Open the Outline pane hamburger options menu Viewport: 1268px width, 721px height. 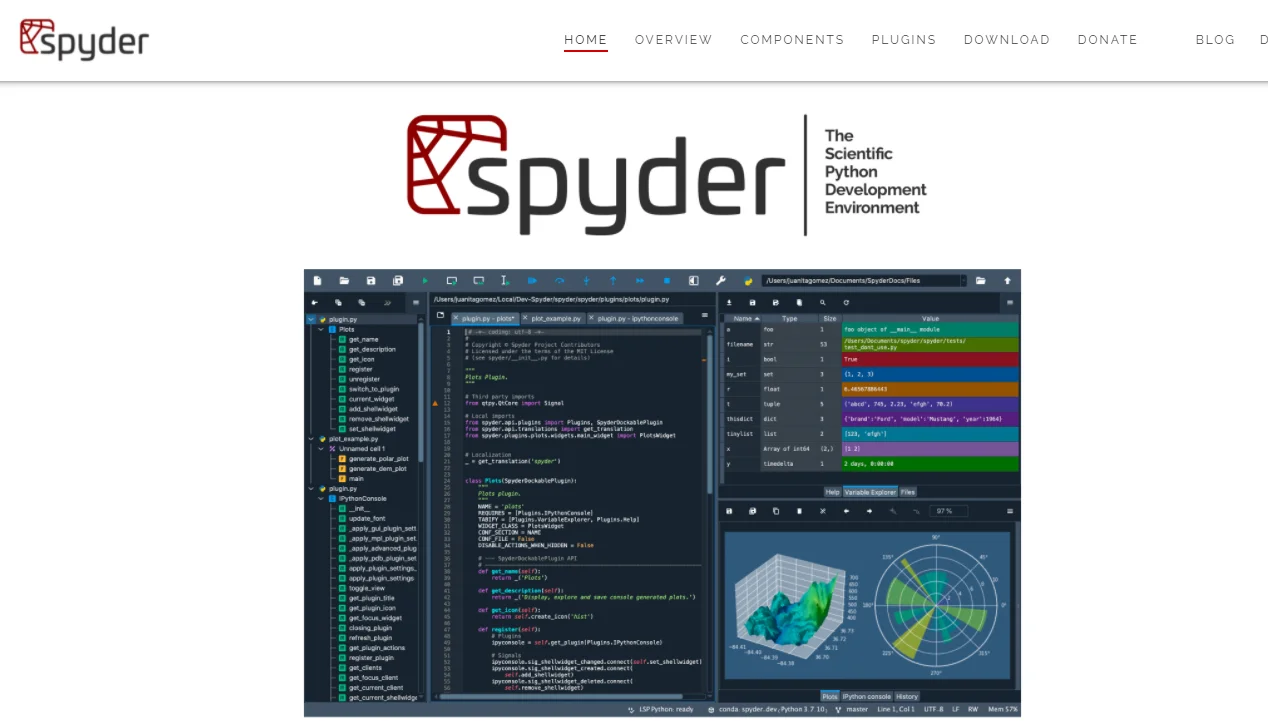click(x=416, y=302)
